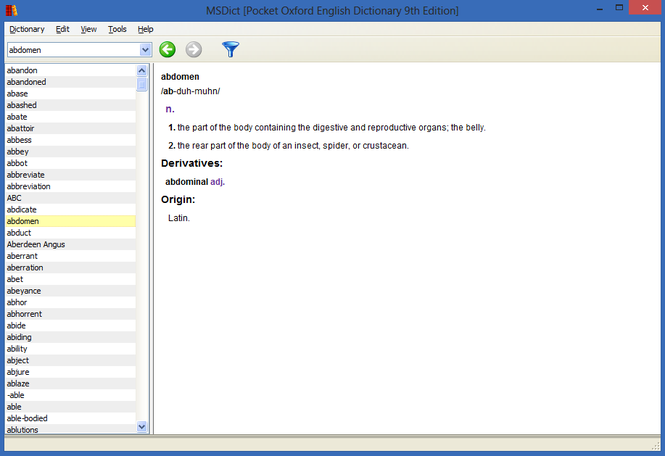Screen dimensions: 665x456
Task: Select 'abandon' in the word list
Action: 70,70
